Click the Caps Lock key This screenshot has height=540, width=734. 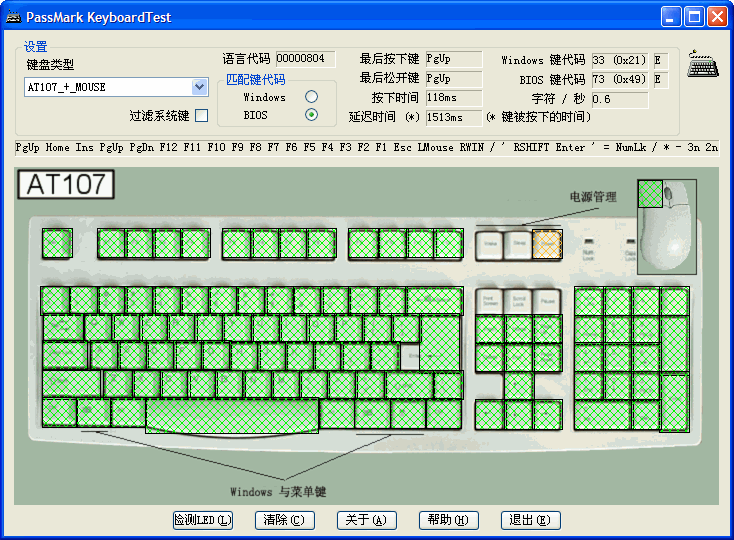[65, 356]
